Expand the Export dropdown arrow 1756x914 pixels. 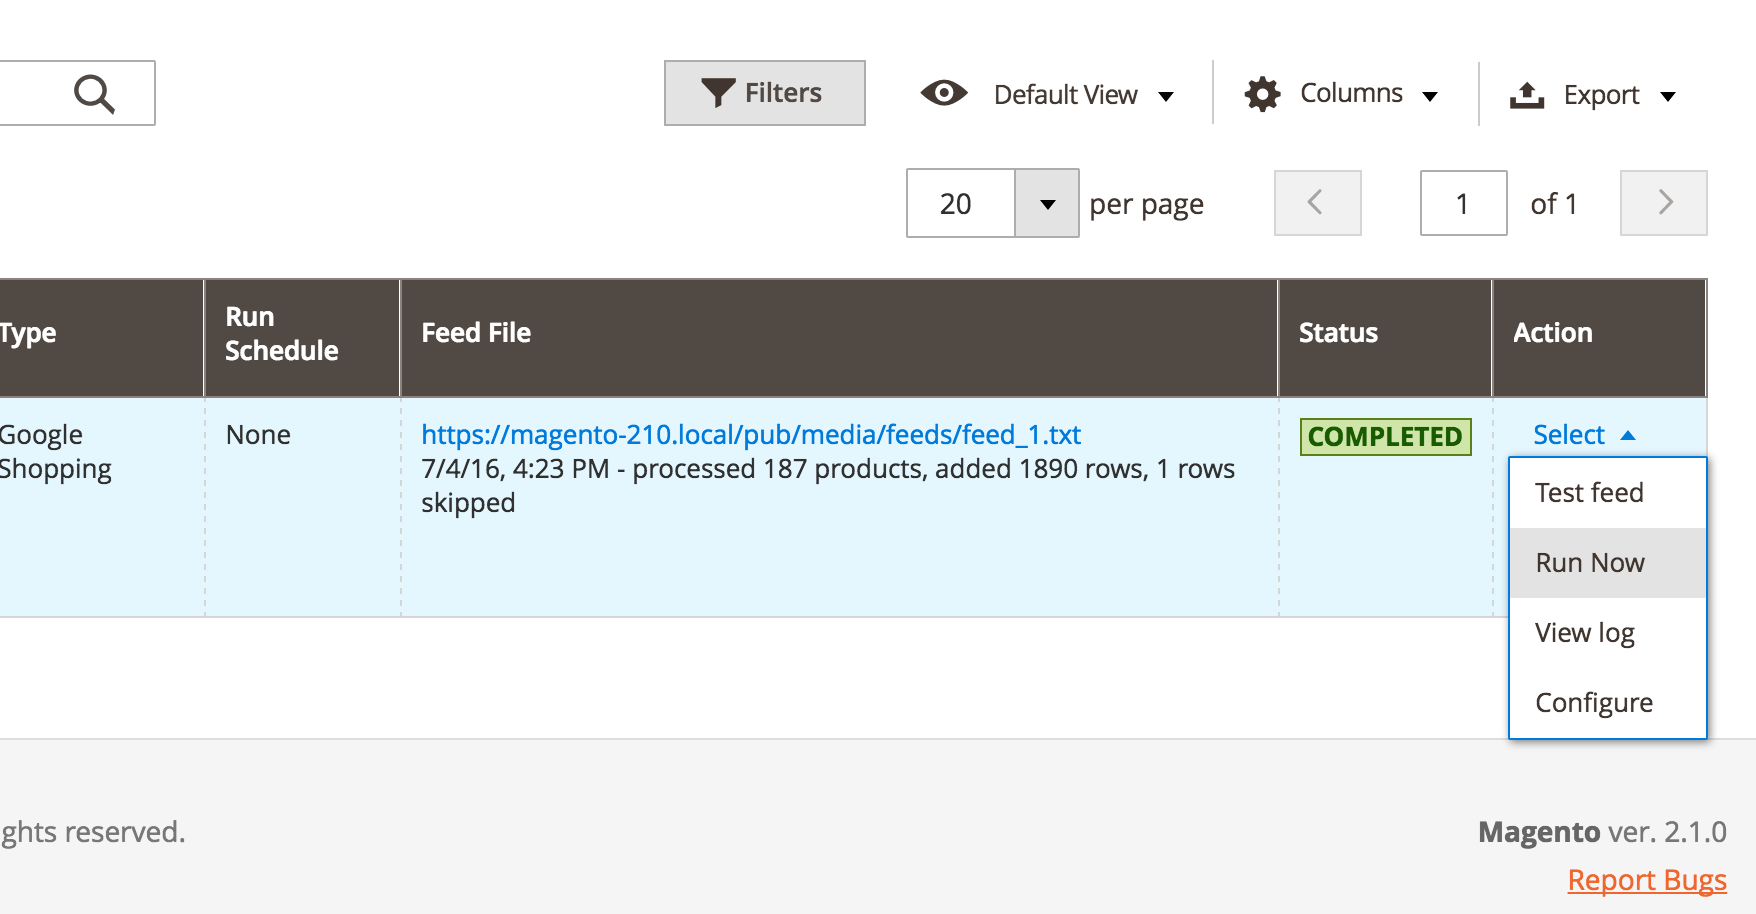[x=1668, y=96]
